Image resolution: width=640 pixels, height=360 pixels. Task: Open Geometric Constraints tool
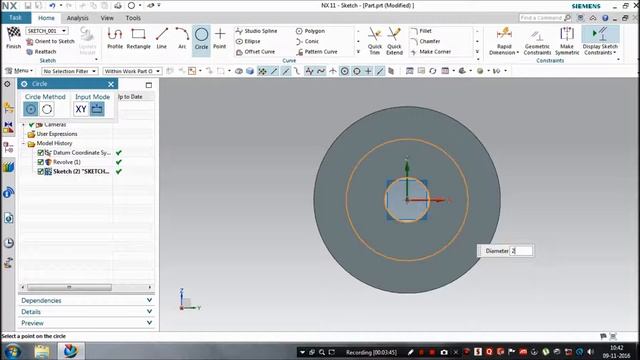tap(537, 40)
